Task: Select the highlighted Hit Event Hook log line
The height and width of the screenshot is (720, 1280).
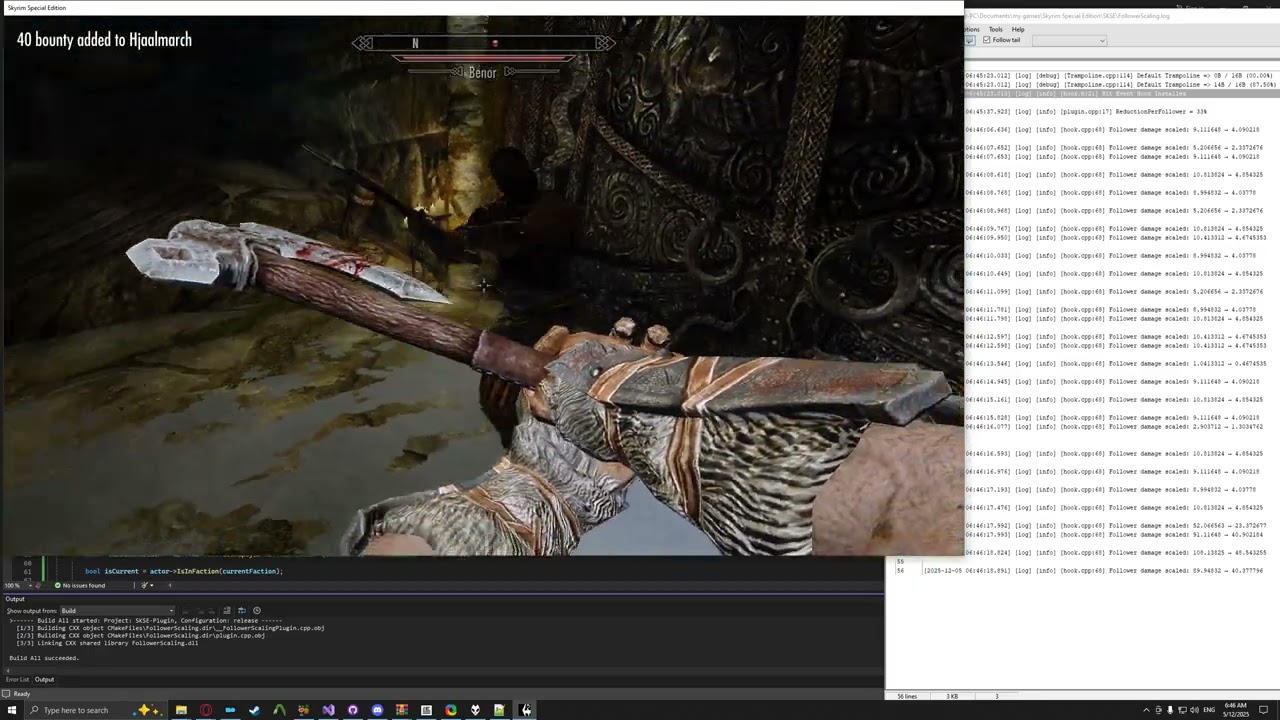Action: [1120, 94]
